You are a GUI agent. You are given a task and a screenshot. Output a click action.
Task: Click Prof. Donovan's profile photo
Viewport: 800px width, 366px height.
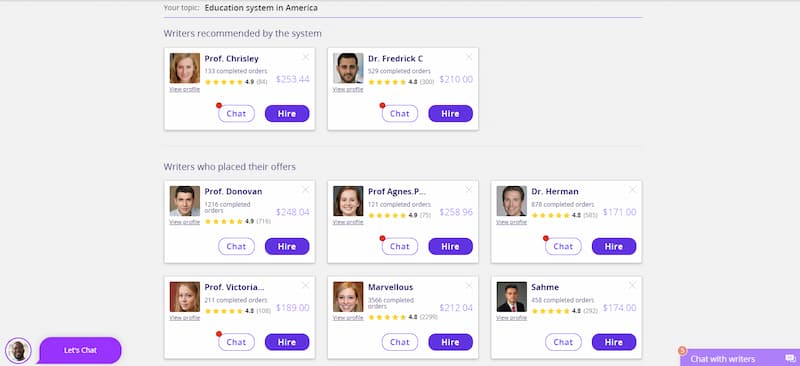[x=185, y=201]
